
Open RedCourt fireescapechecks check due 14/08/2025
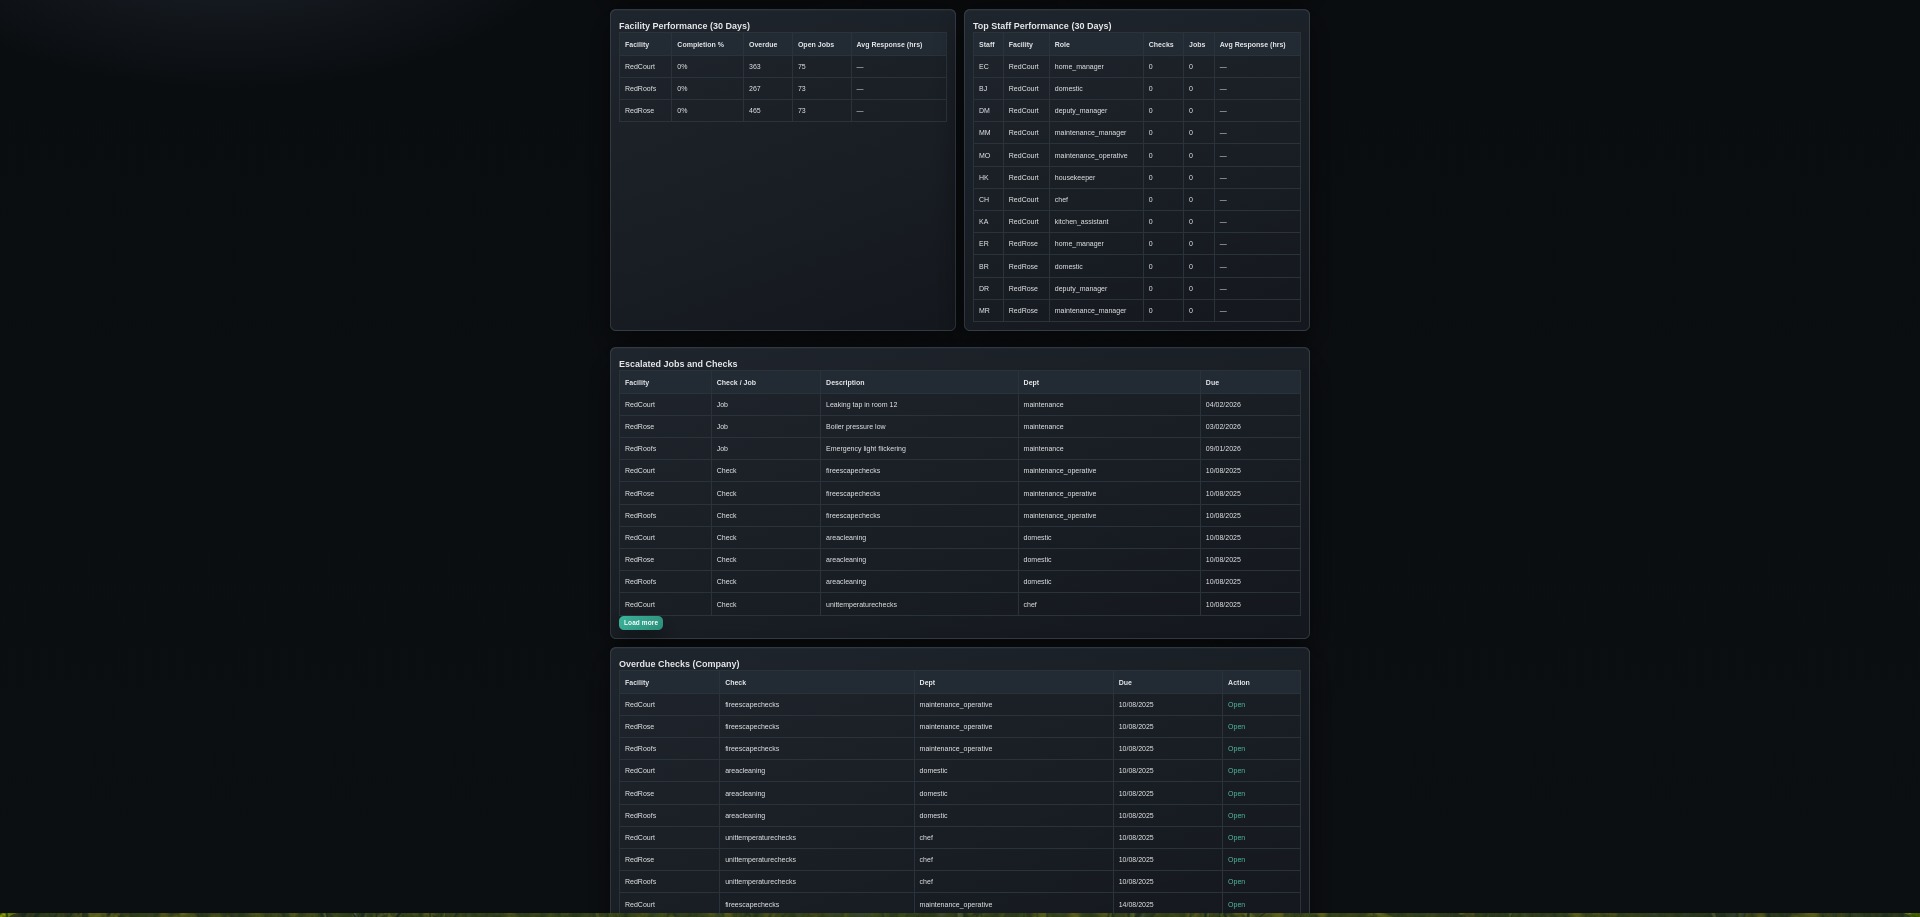coord(1236,904)
